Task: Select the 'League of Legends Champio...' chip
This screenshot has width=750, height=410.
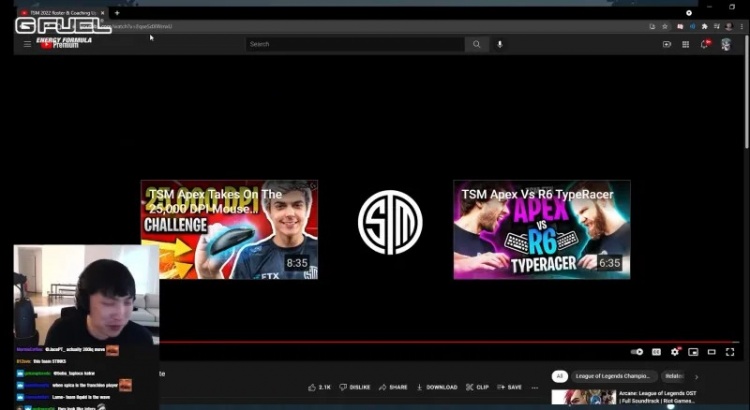Action: pos(614,377)
